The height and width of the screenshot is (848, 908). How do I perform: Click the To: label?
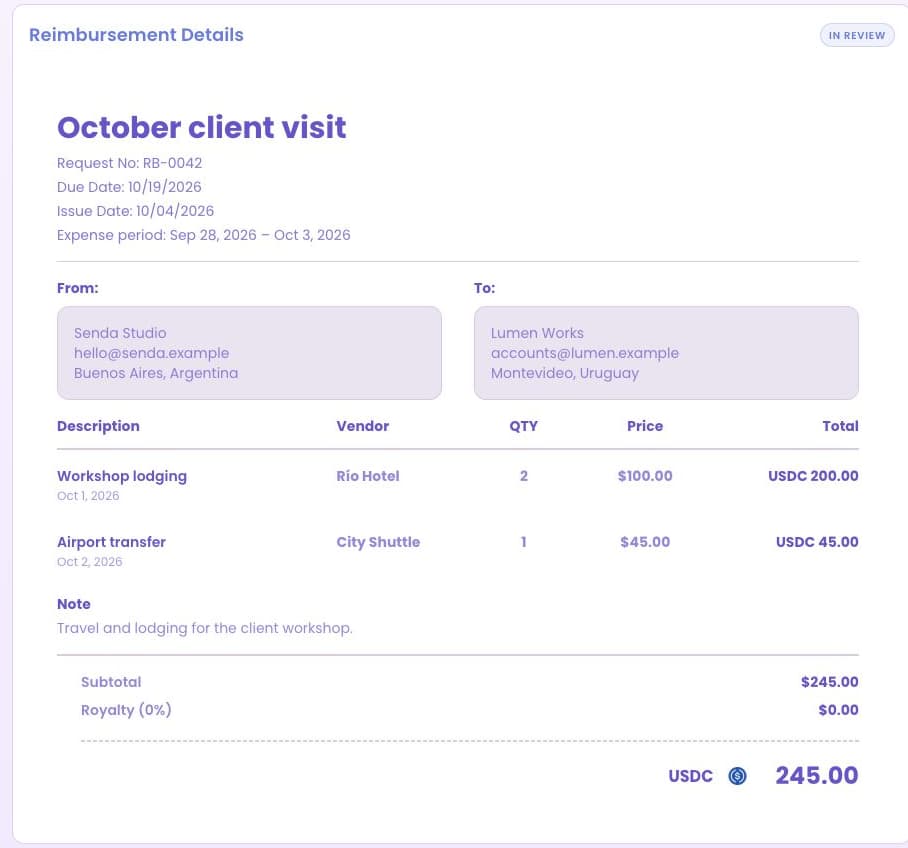pyautogui.click(x=484, y=288)
